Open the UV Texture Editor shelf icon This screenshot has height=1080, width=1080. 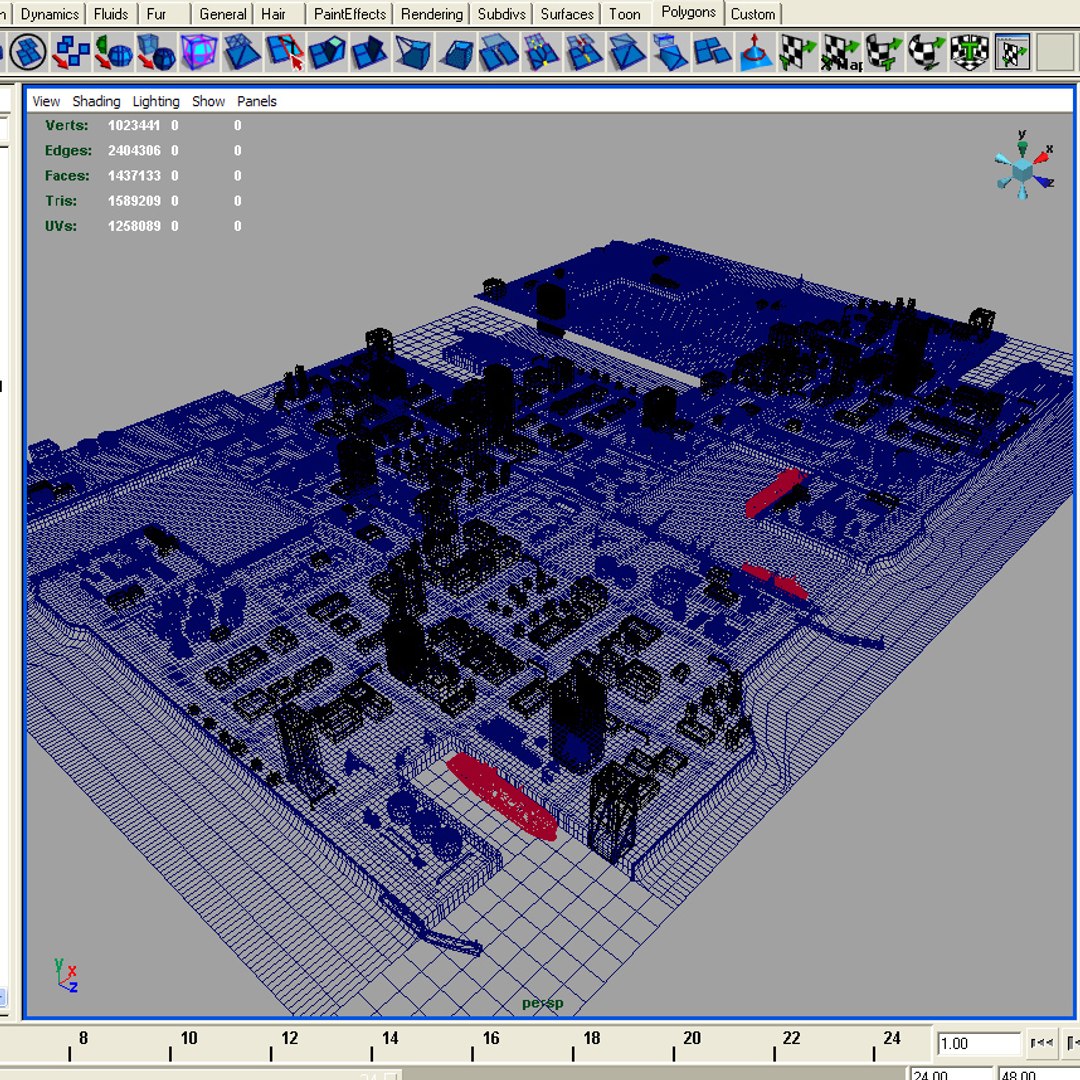coord(1012,52)
